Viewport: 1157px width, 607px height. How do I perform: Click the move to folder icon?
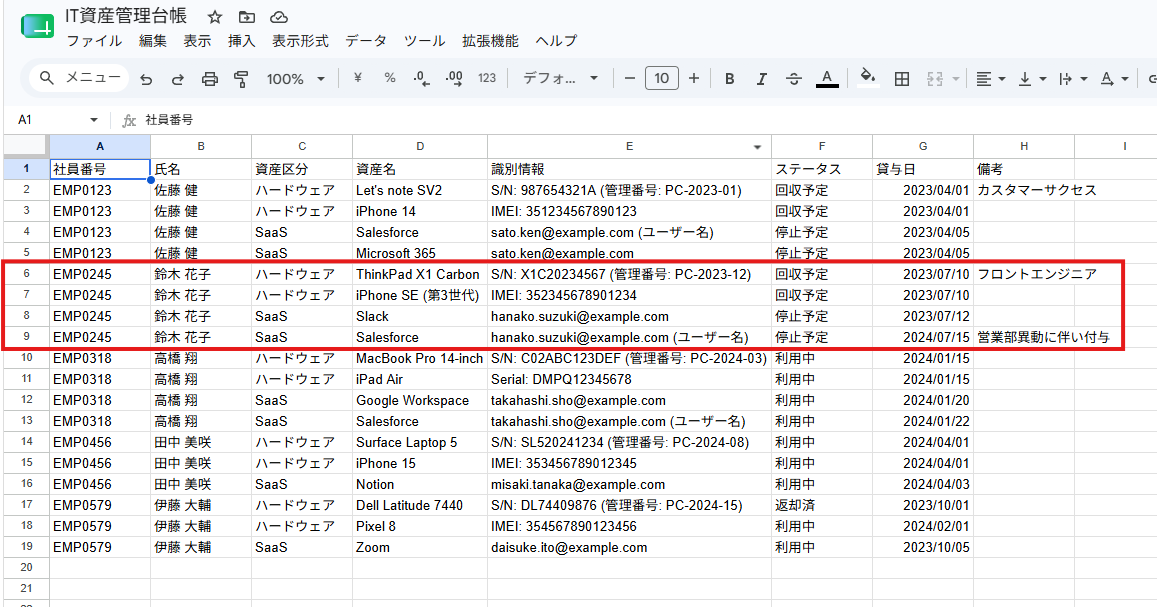click(247, 17)
